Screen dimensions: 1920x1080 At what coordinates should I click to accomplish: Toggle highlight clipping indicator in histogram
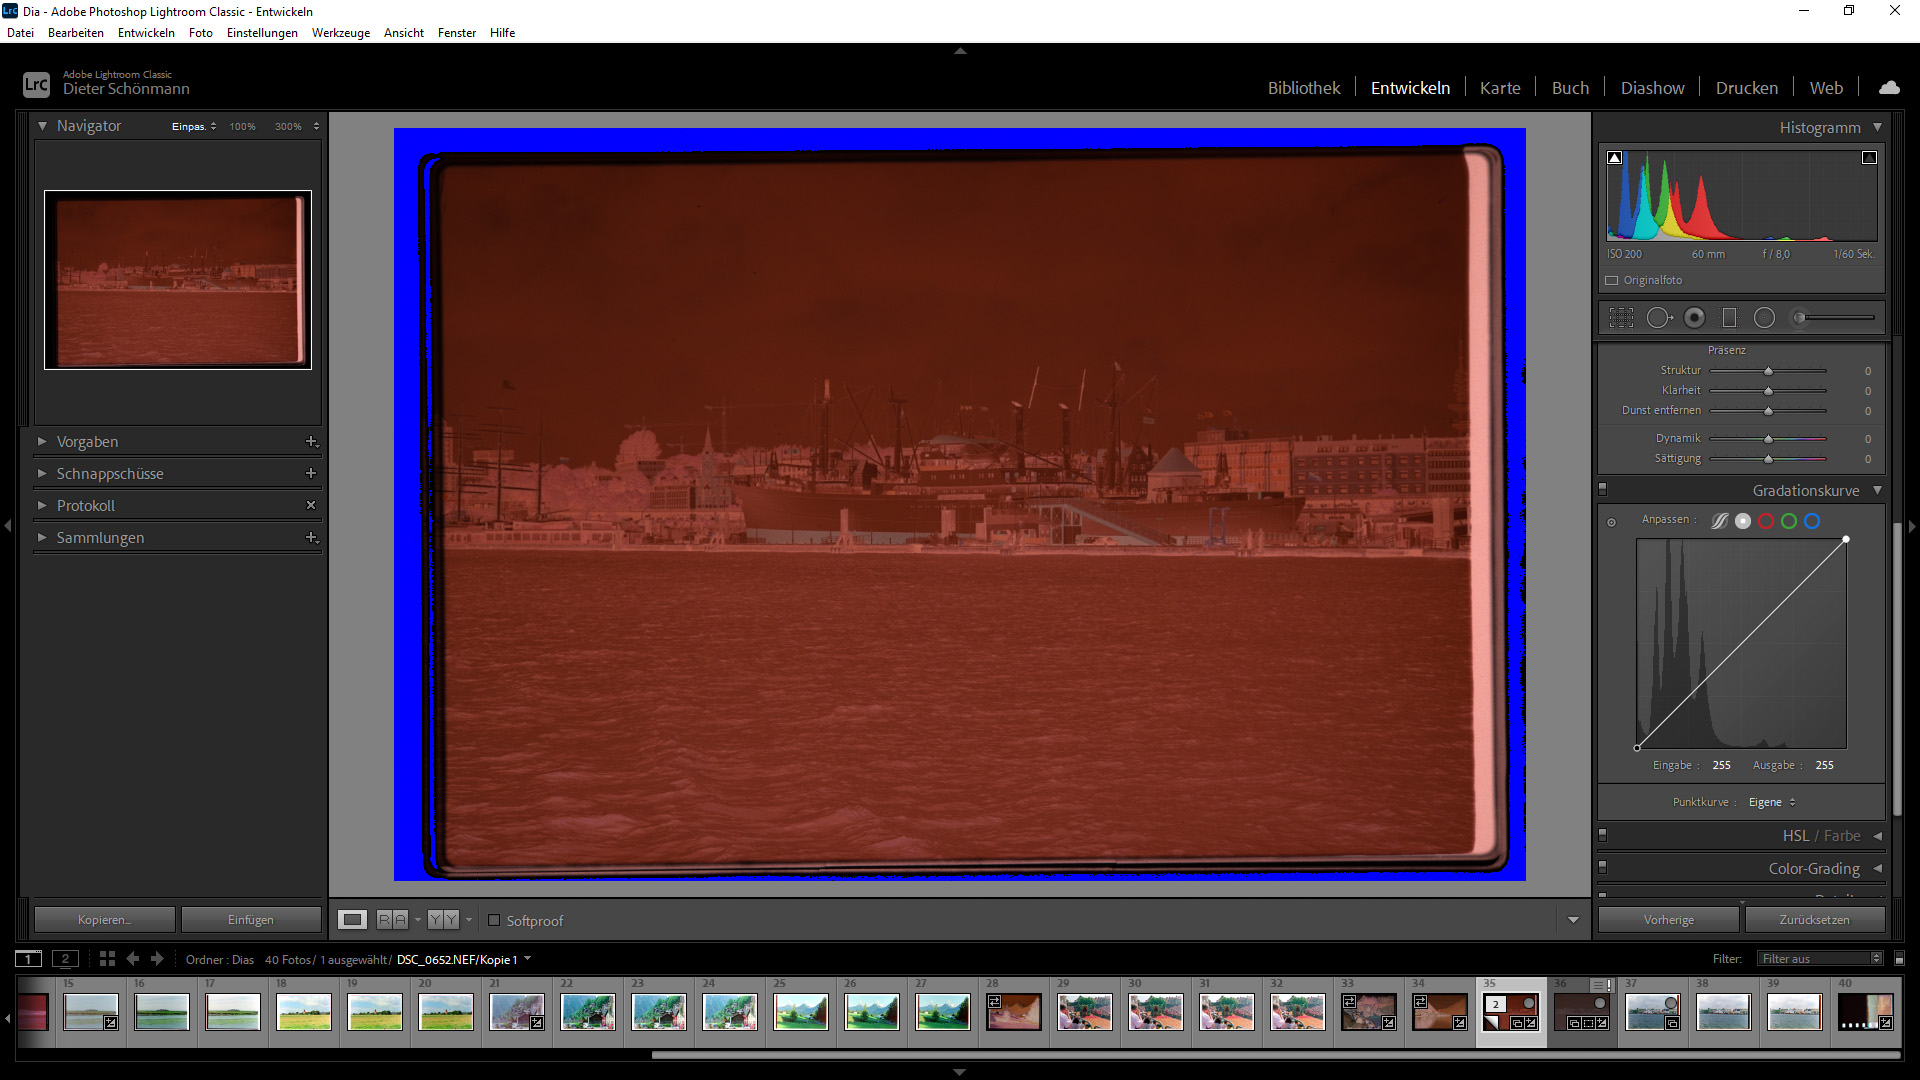tap(1869, 157)
